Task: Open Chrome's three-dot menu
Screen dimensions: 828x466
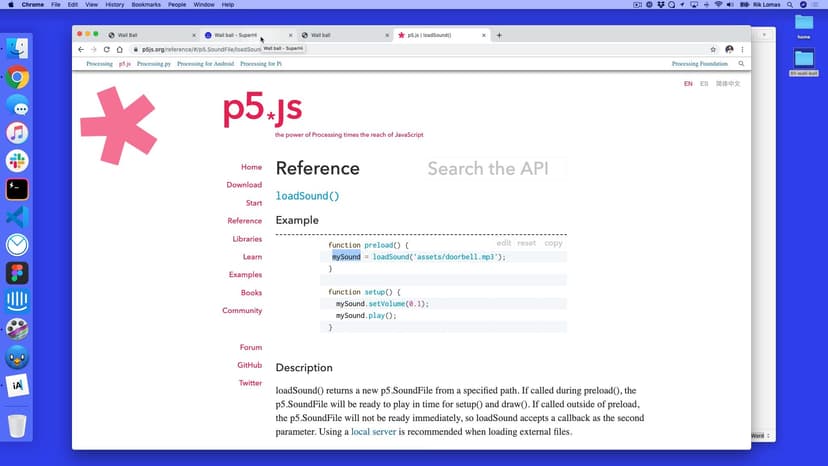Action: (742, 49)
